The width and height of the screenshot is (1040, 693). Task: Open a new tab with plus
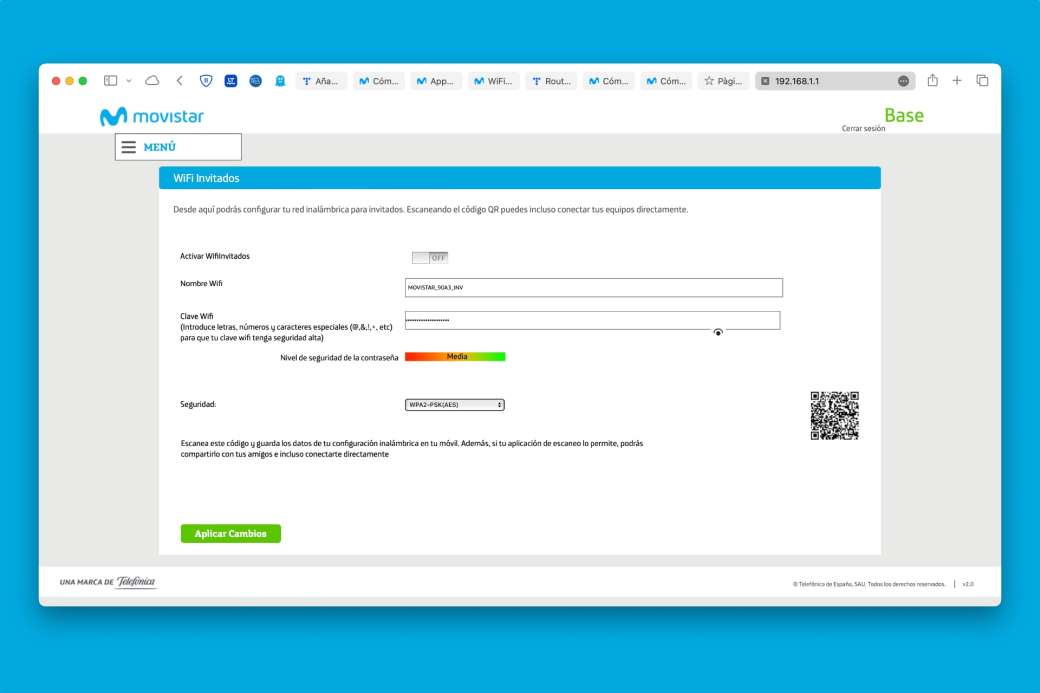(957, 81)
